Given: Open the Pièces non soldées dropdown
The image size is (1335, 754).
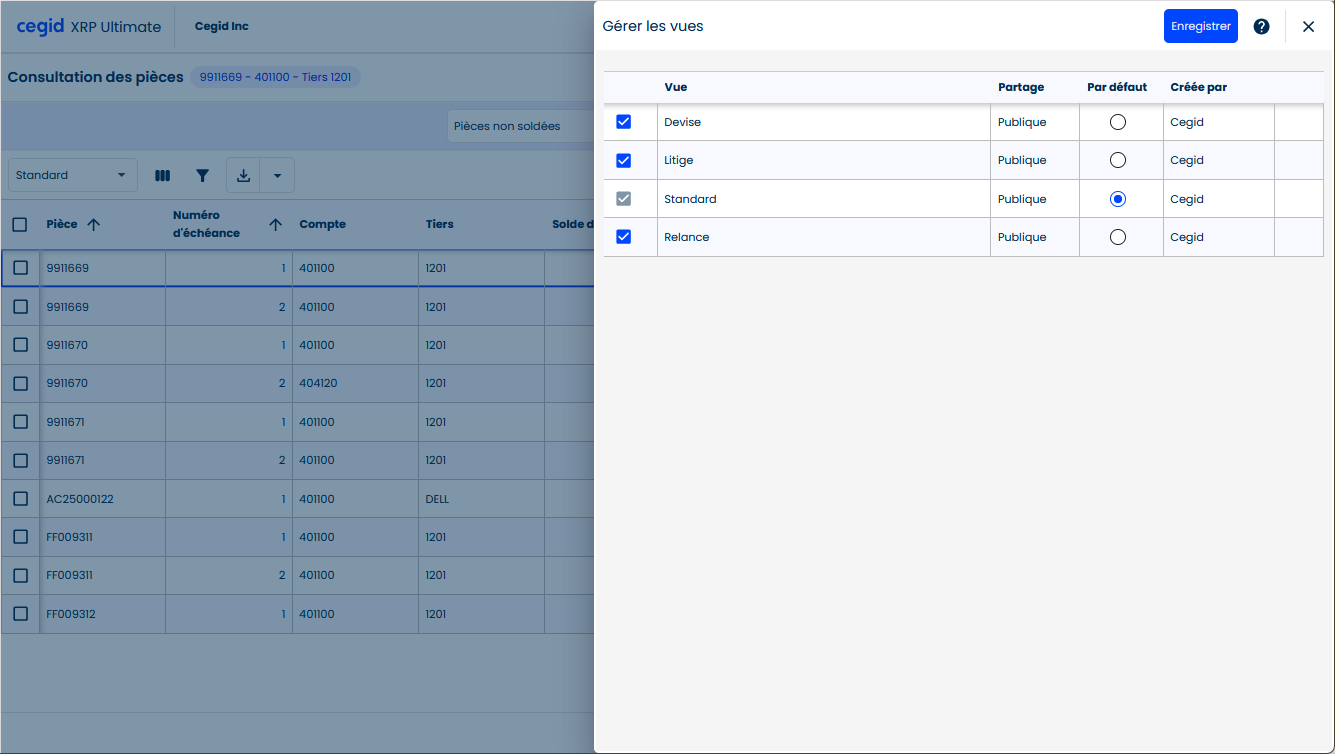Looking at the screenshot, I should (520, 127).
